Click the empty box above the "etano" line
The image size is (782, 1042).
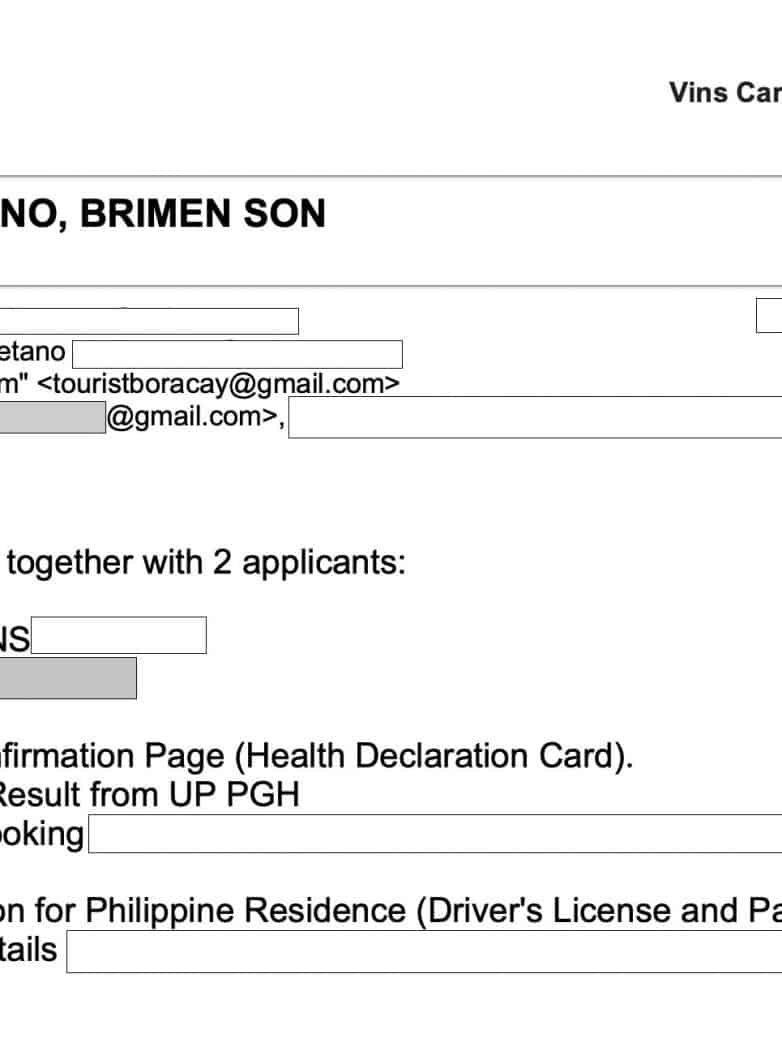pos(148,321)
